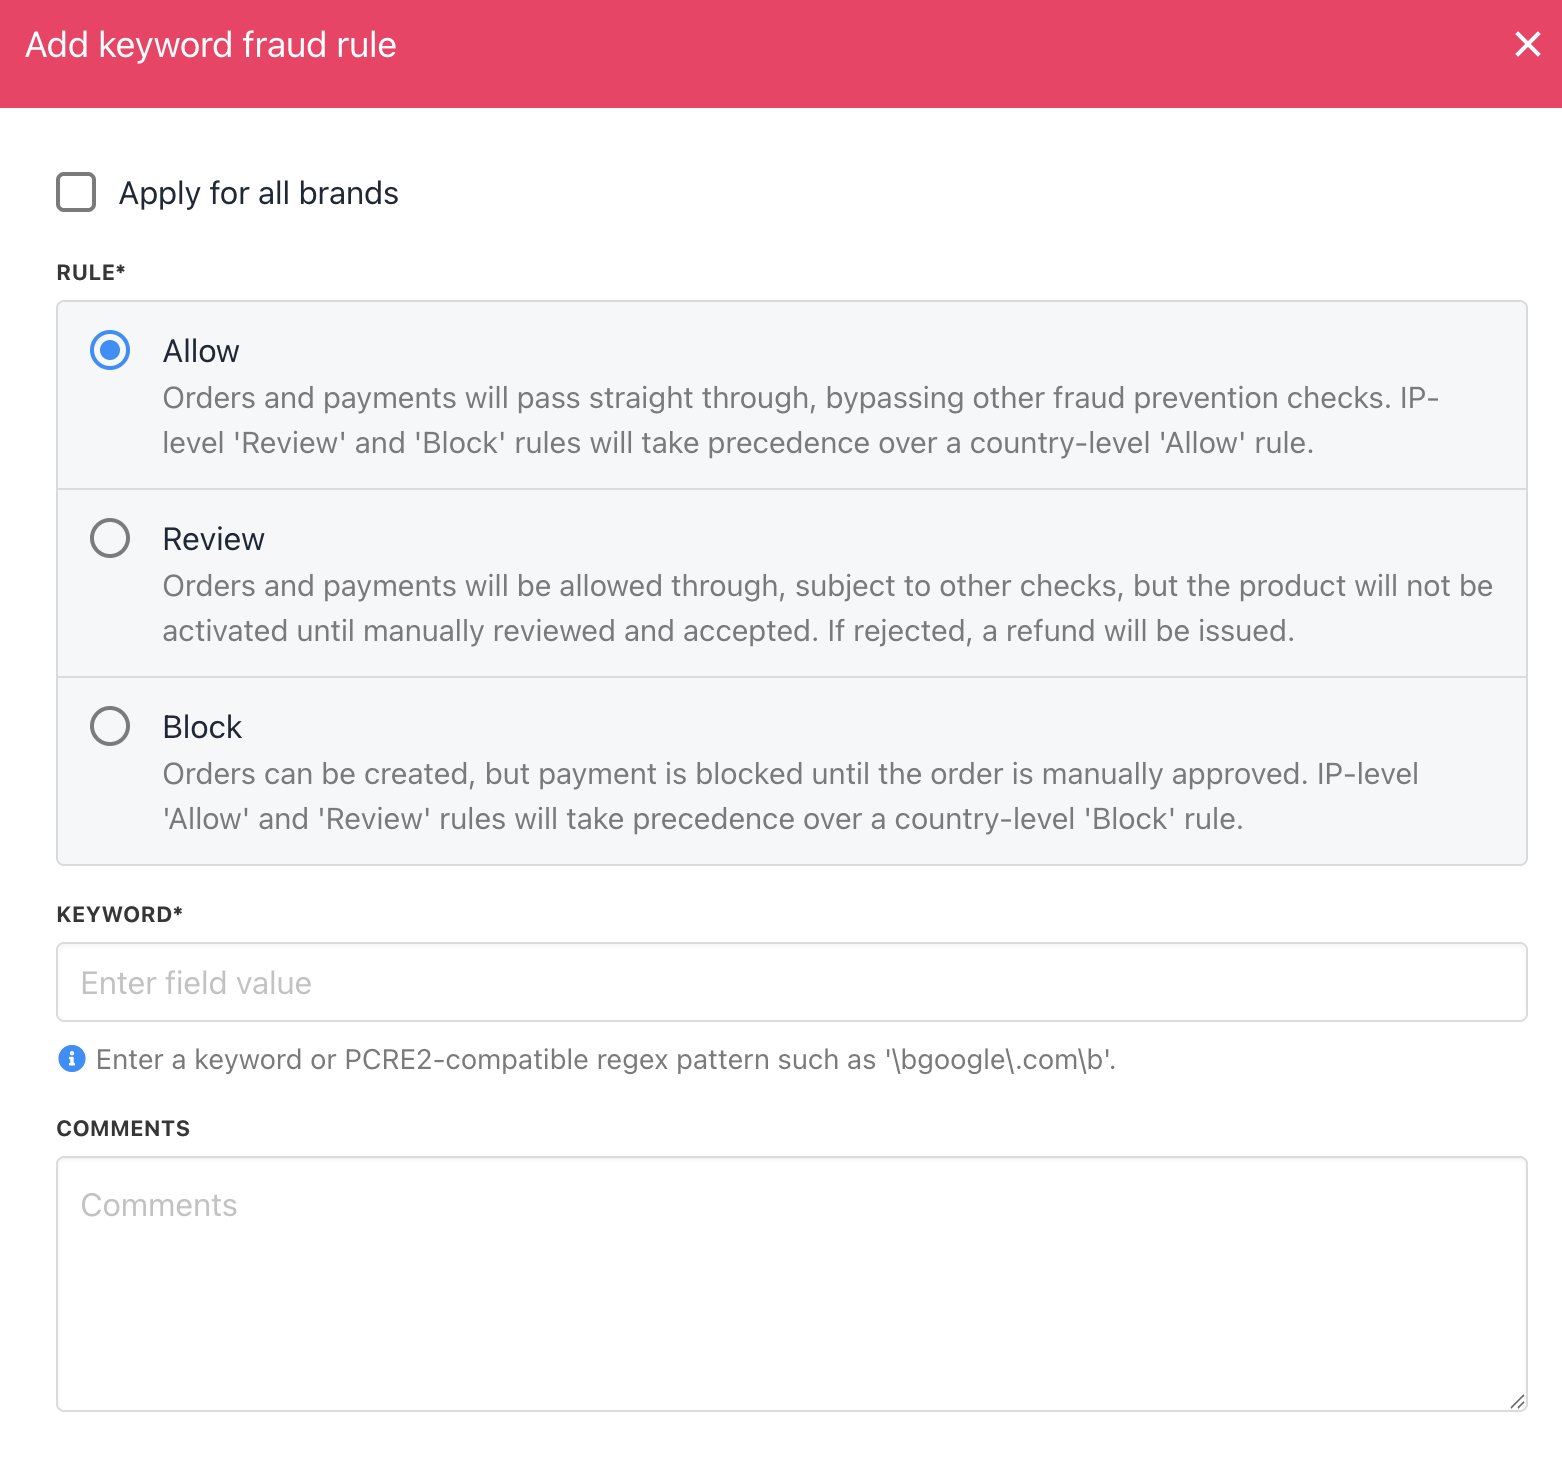Click the 'Block' option title
Viewport: 1562px width, 1478px height.
pos(202,727)
